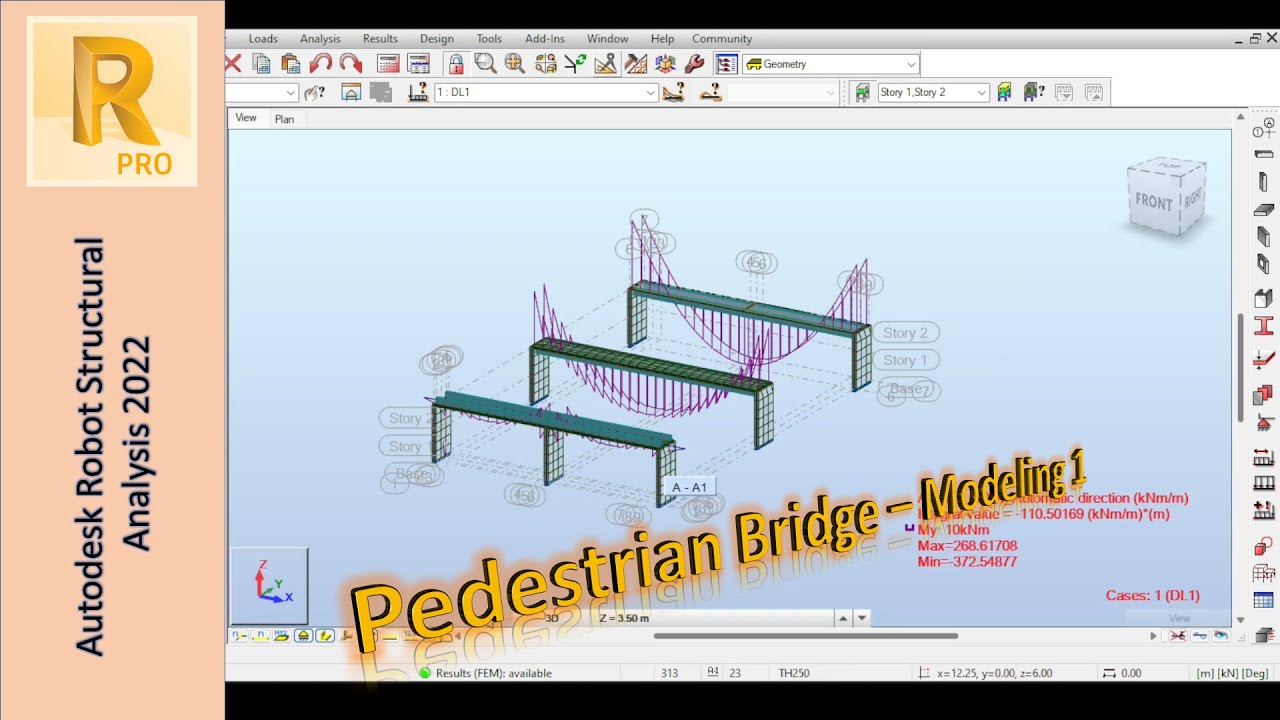Click the Results (FEM): available status

pos(486,673)
